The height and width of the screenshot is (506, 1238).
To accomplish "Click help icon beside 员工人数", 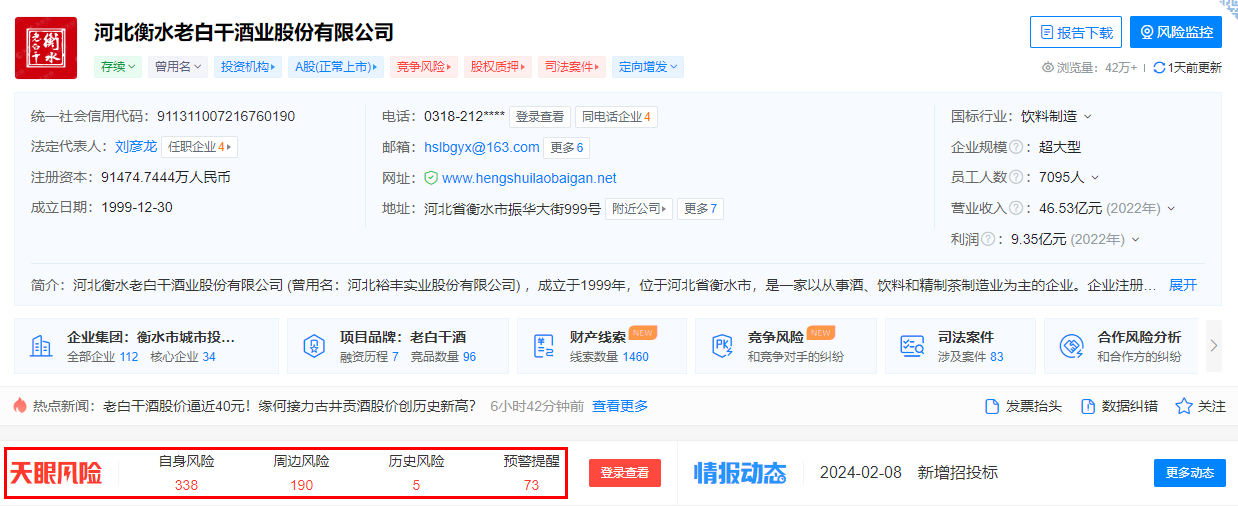I will click(x=1016, y=177).
